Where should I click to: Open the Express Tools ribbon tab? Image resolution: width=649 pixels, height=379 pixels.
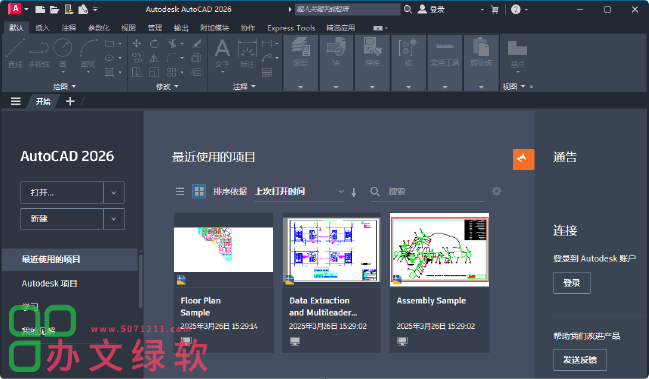291,28
